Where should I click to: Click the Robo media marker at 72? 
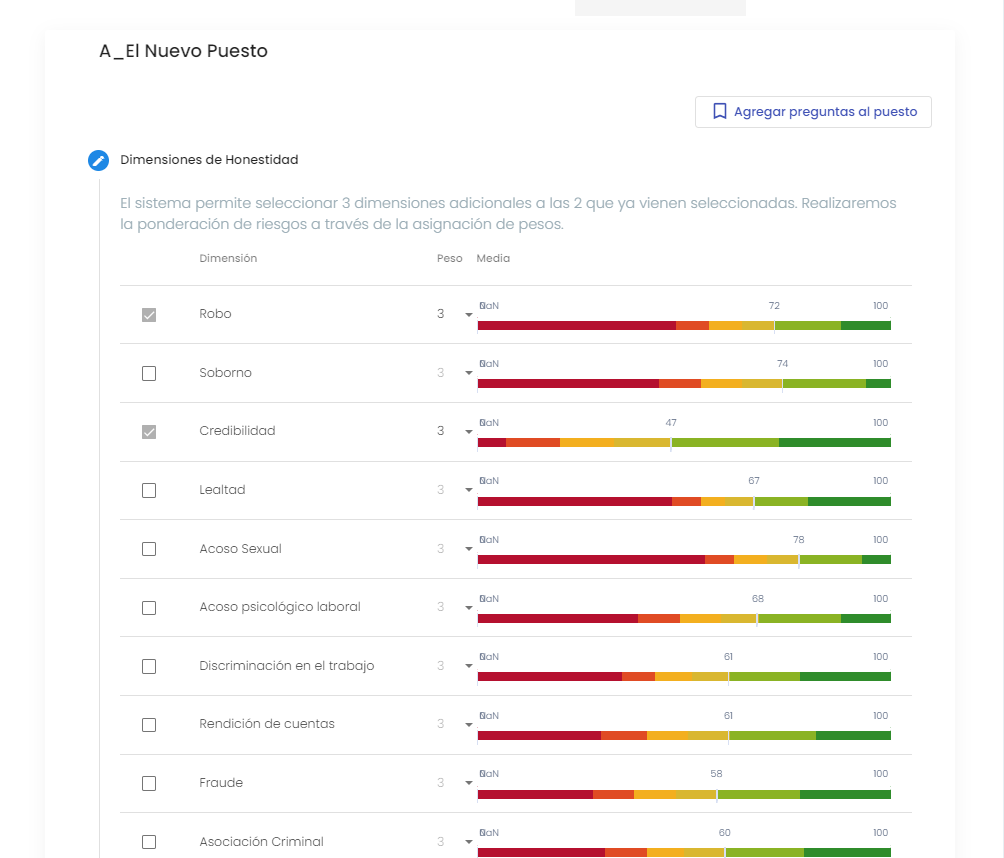point(774,325)
